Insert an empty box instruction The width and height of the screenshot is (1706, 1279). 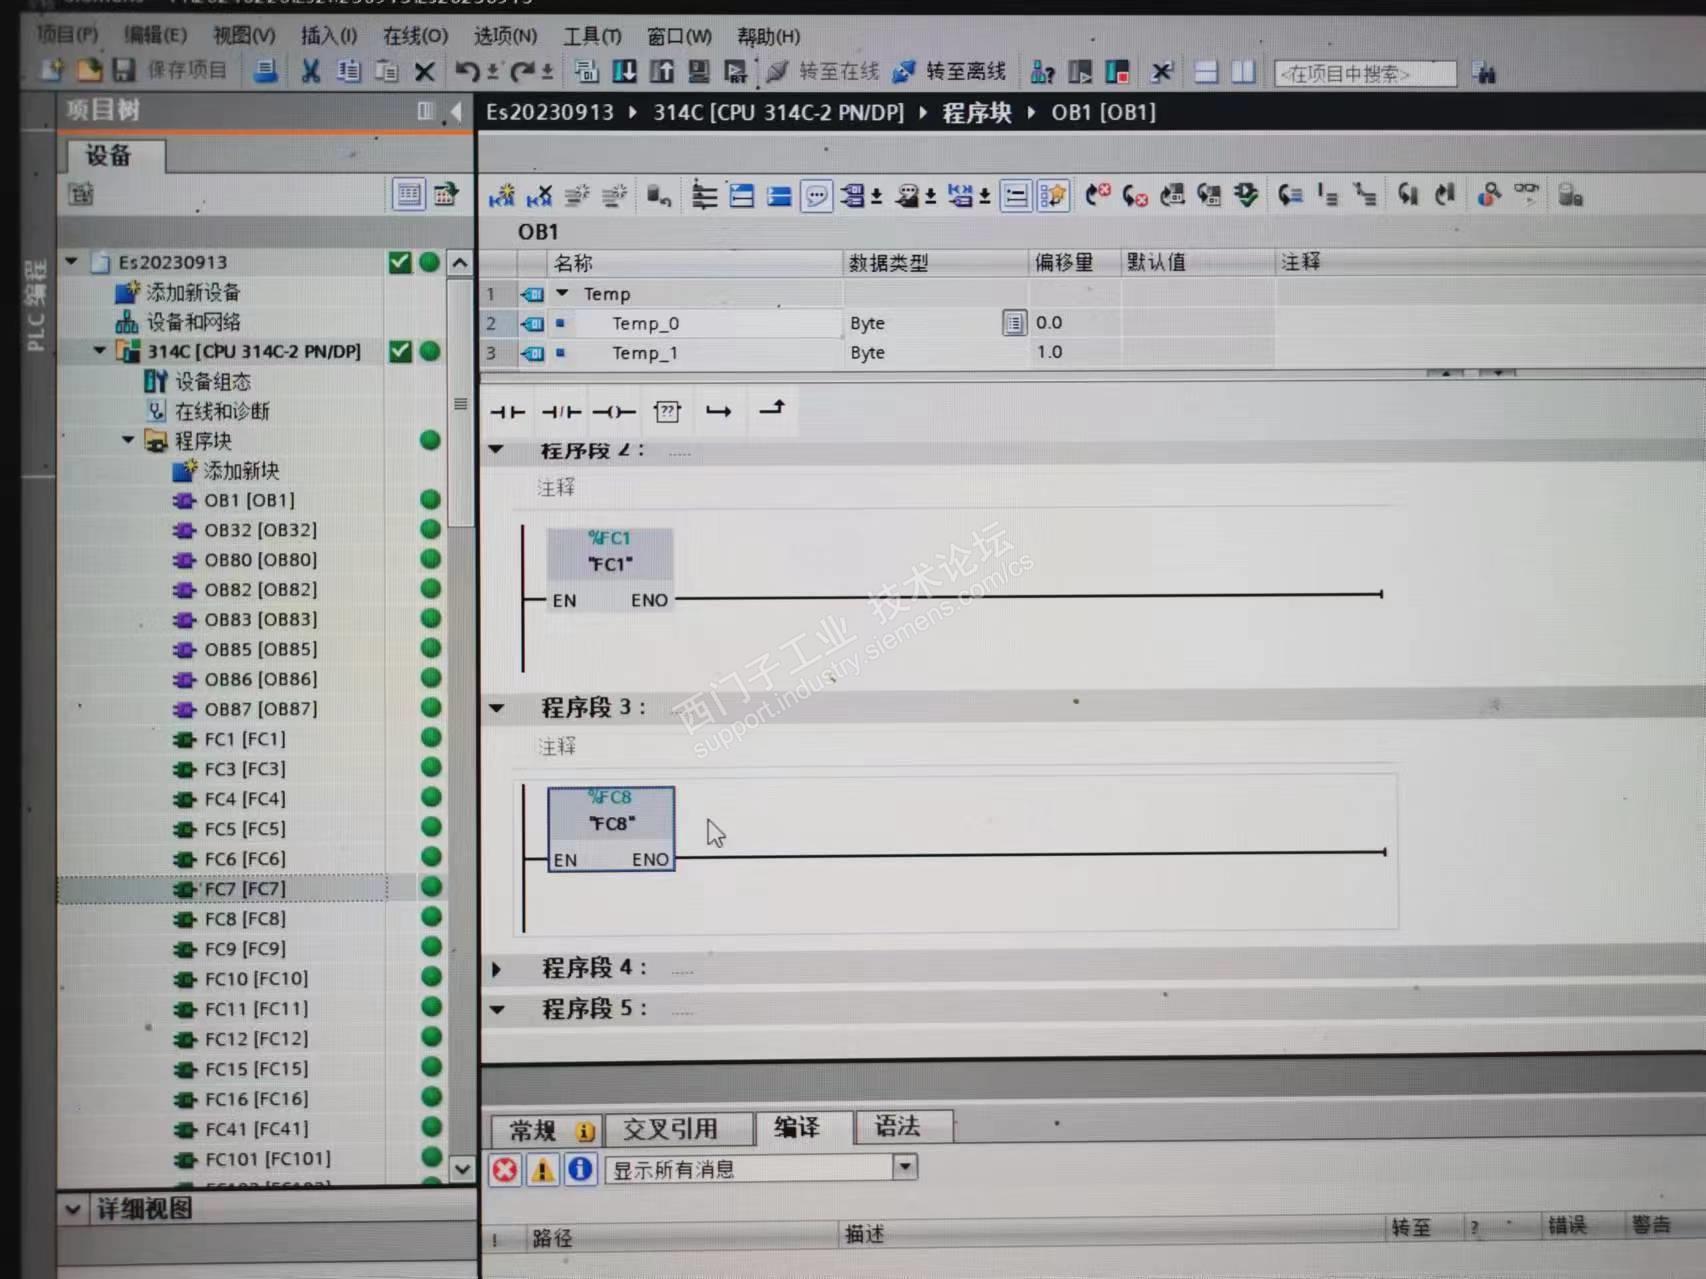(x=667, y=411)
